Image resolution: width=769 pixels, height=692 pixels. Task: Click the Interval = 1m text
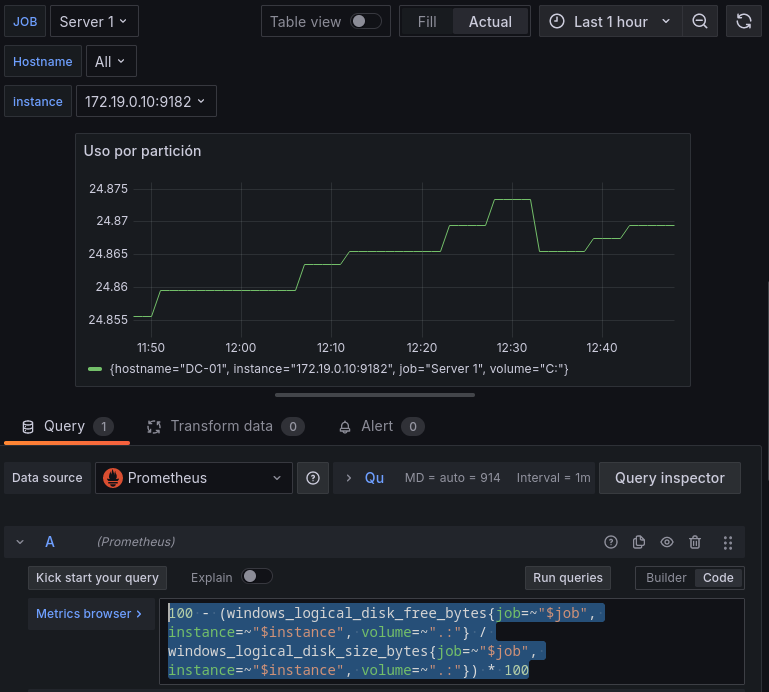pos(553,478)
